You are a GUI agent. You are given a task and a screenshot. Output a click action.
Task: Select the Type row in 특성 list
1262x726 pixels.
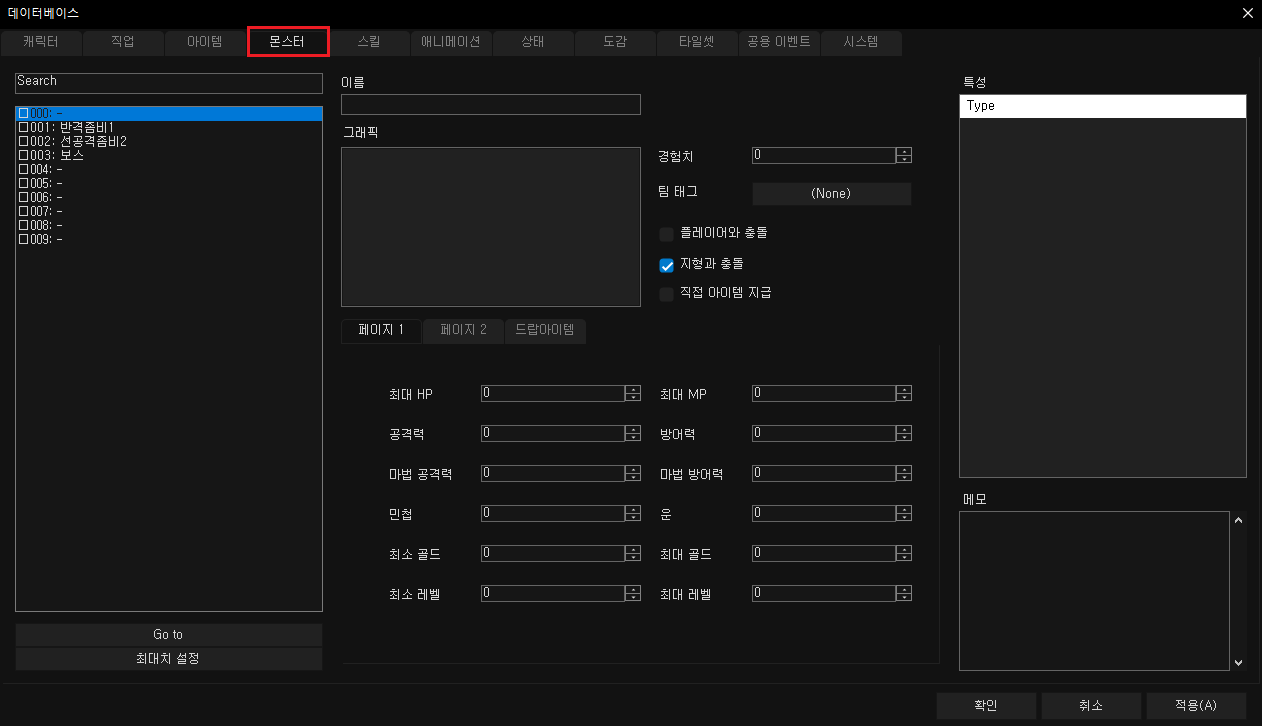pyautogui.click(x=1102, y=106)
